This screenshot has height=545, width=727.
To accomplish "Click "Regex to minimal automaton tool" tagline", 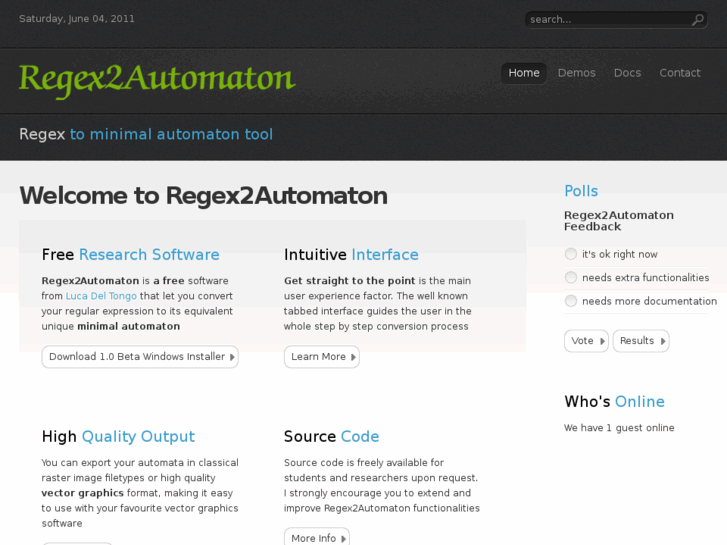I will pos(146,134).
